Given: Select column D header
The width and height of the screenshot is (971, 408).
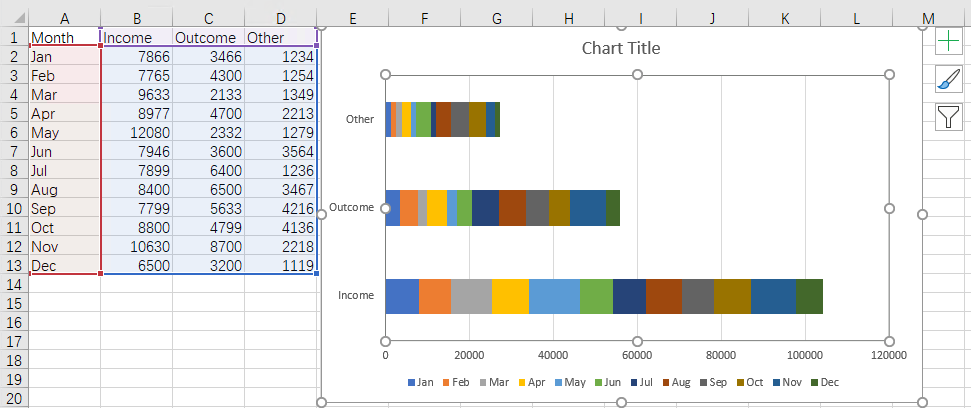Looking at the screenshot, I should click(280, 19).
